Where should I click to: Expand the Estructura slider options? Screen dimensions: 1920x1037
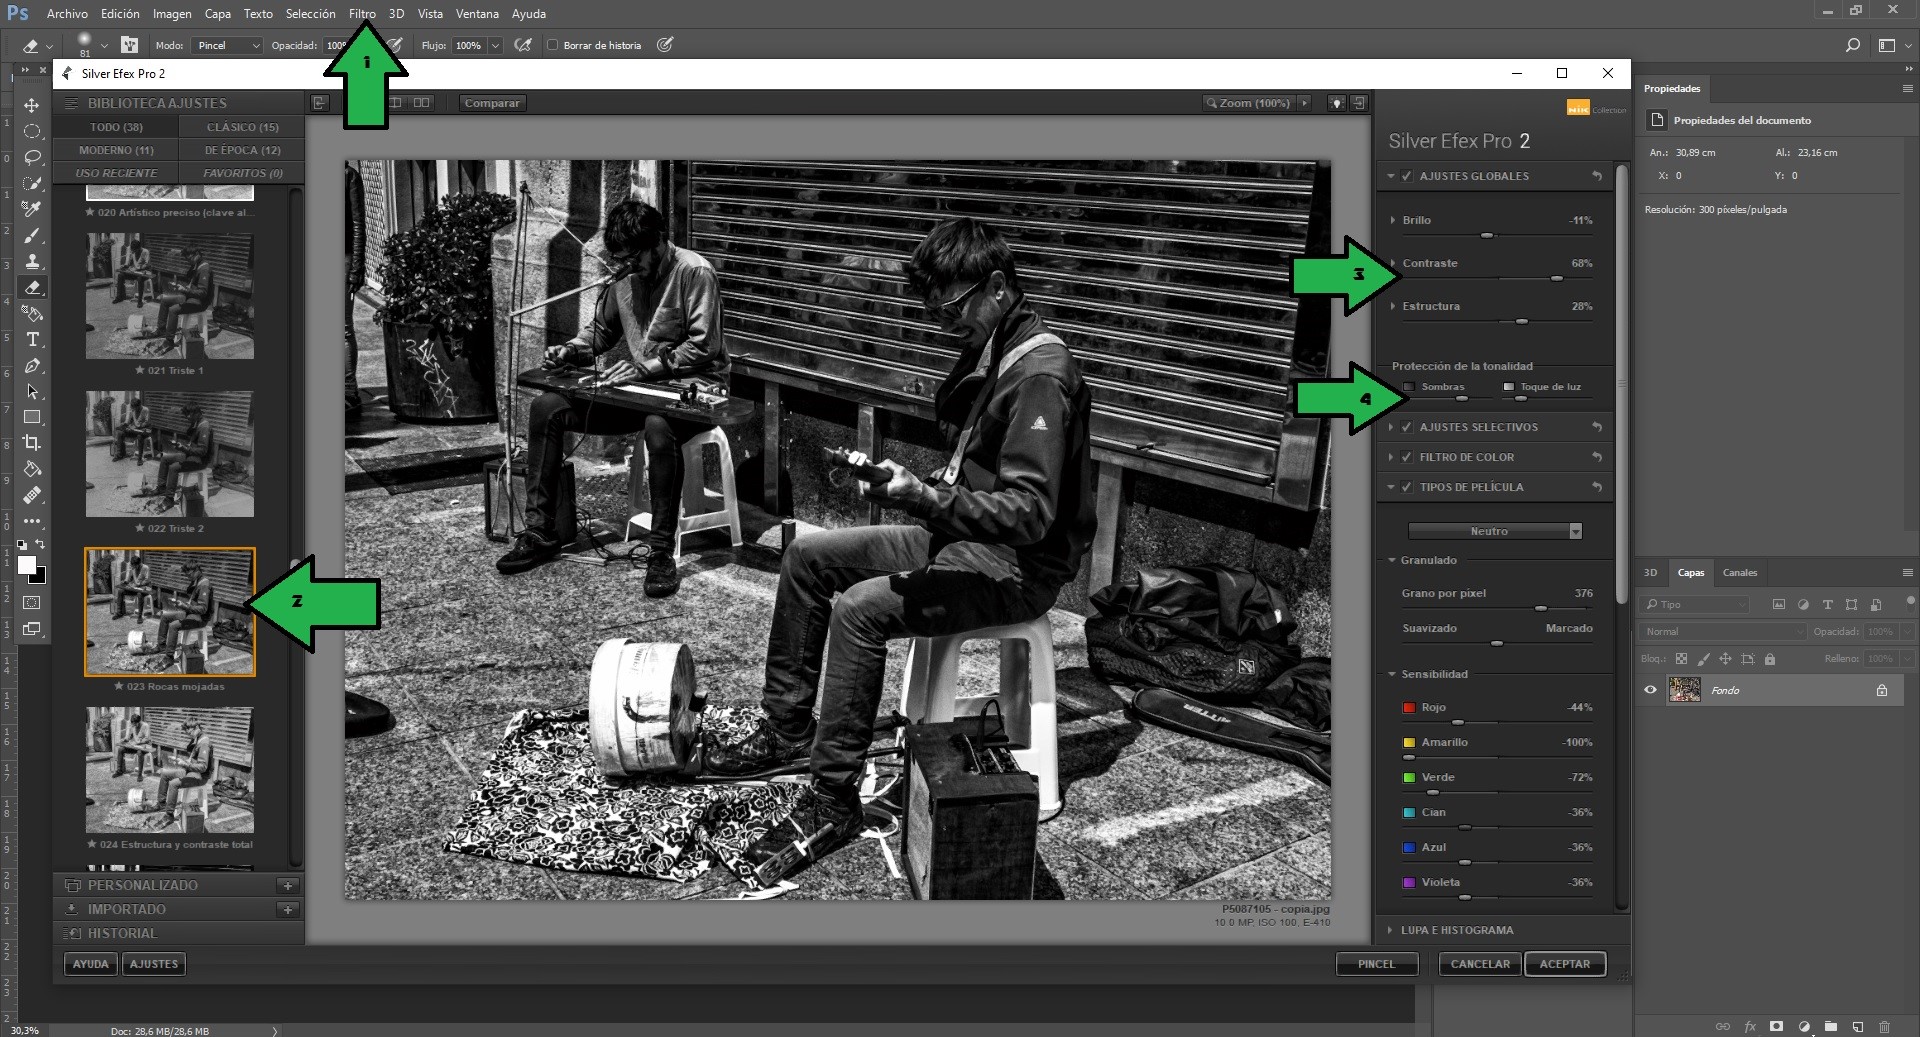1392,306
